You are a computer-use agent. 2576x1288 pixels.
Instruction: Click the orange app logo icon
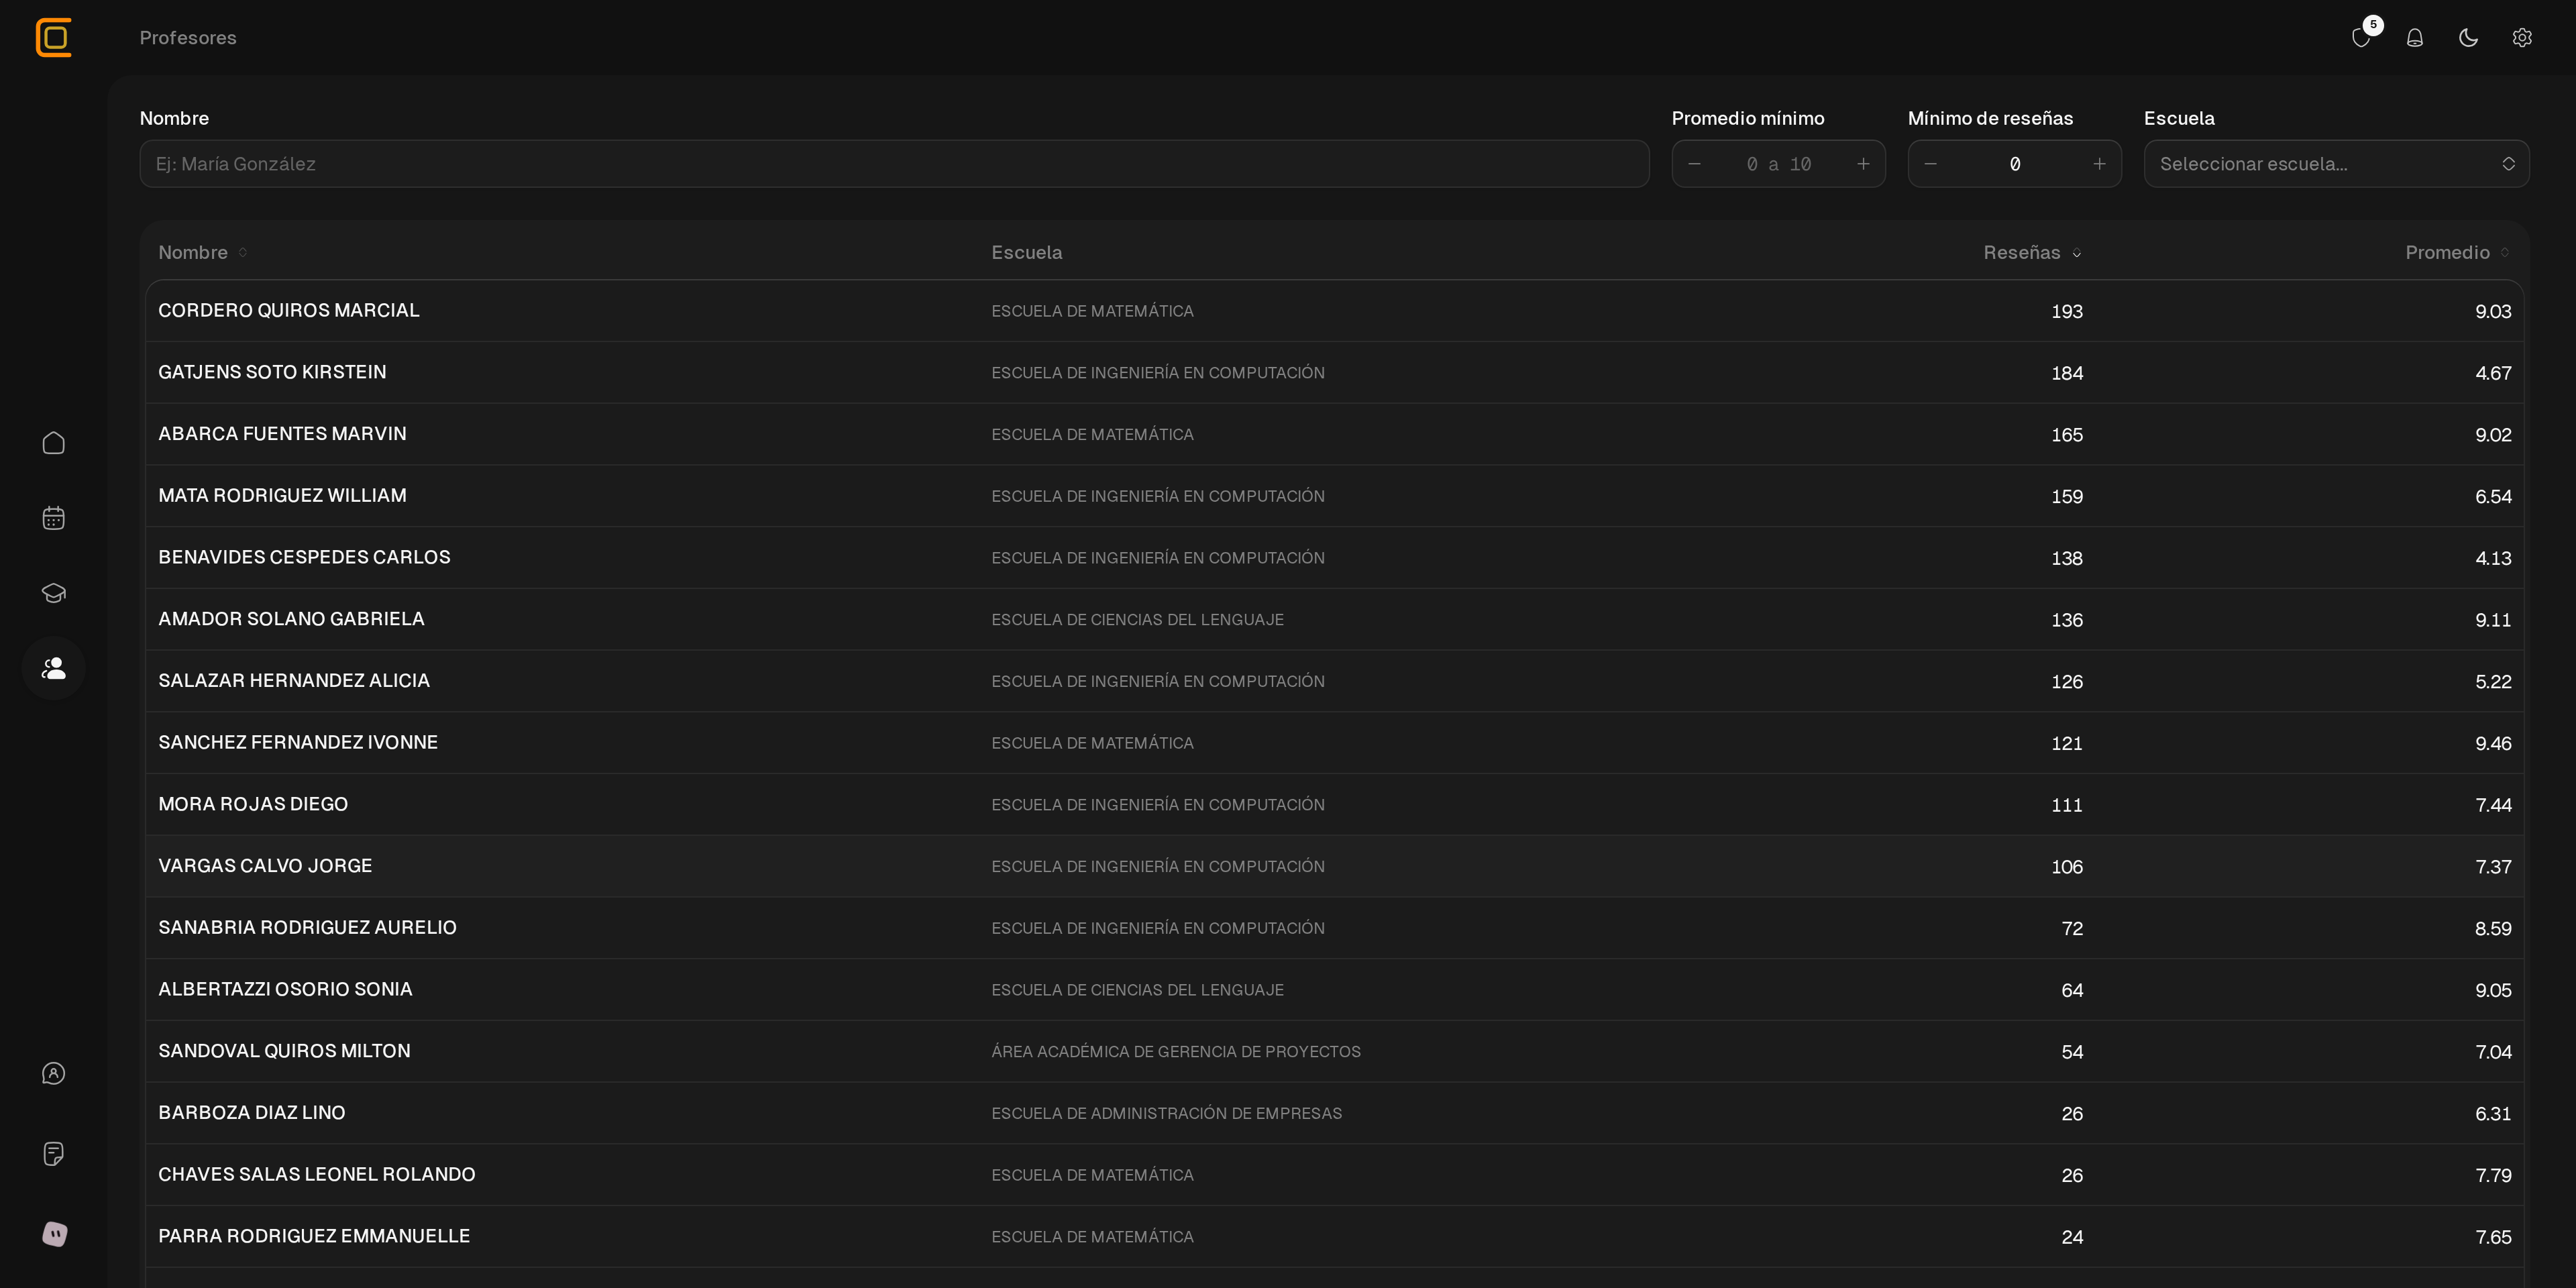pyautogui.click(x=54, y=38)
